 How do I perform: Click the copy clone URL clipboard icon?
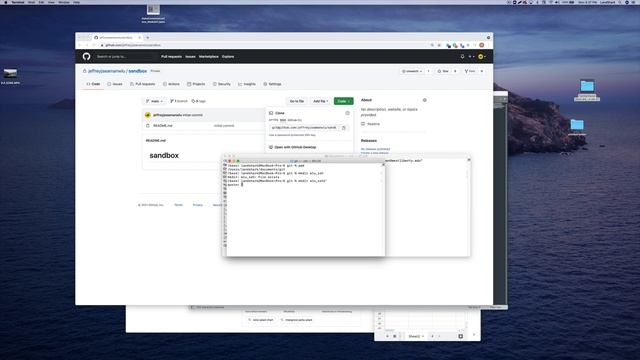pyautogui.click(x=344, y=128)
